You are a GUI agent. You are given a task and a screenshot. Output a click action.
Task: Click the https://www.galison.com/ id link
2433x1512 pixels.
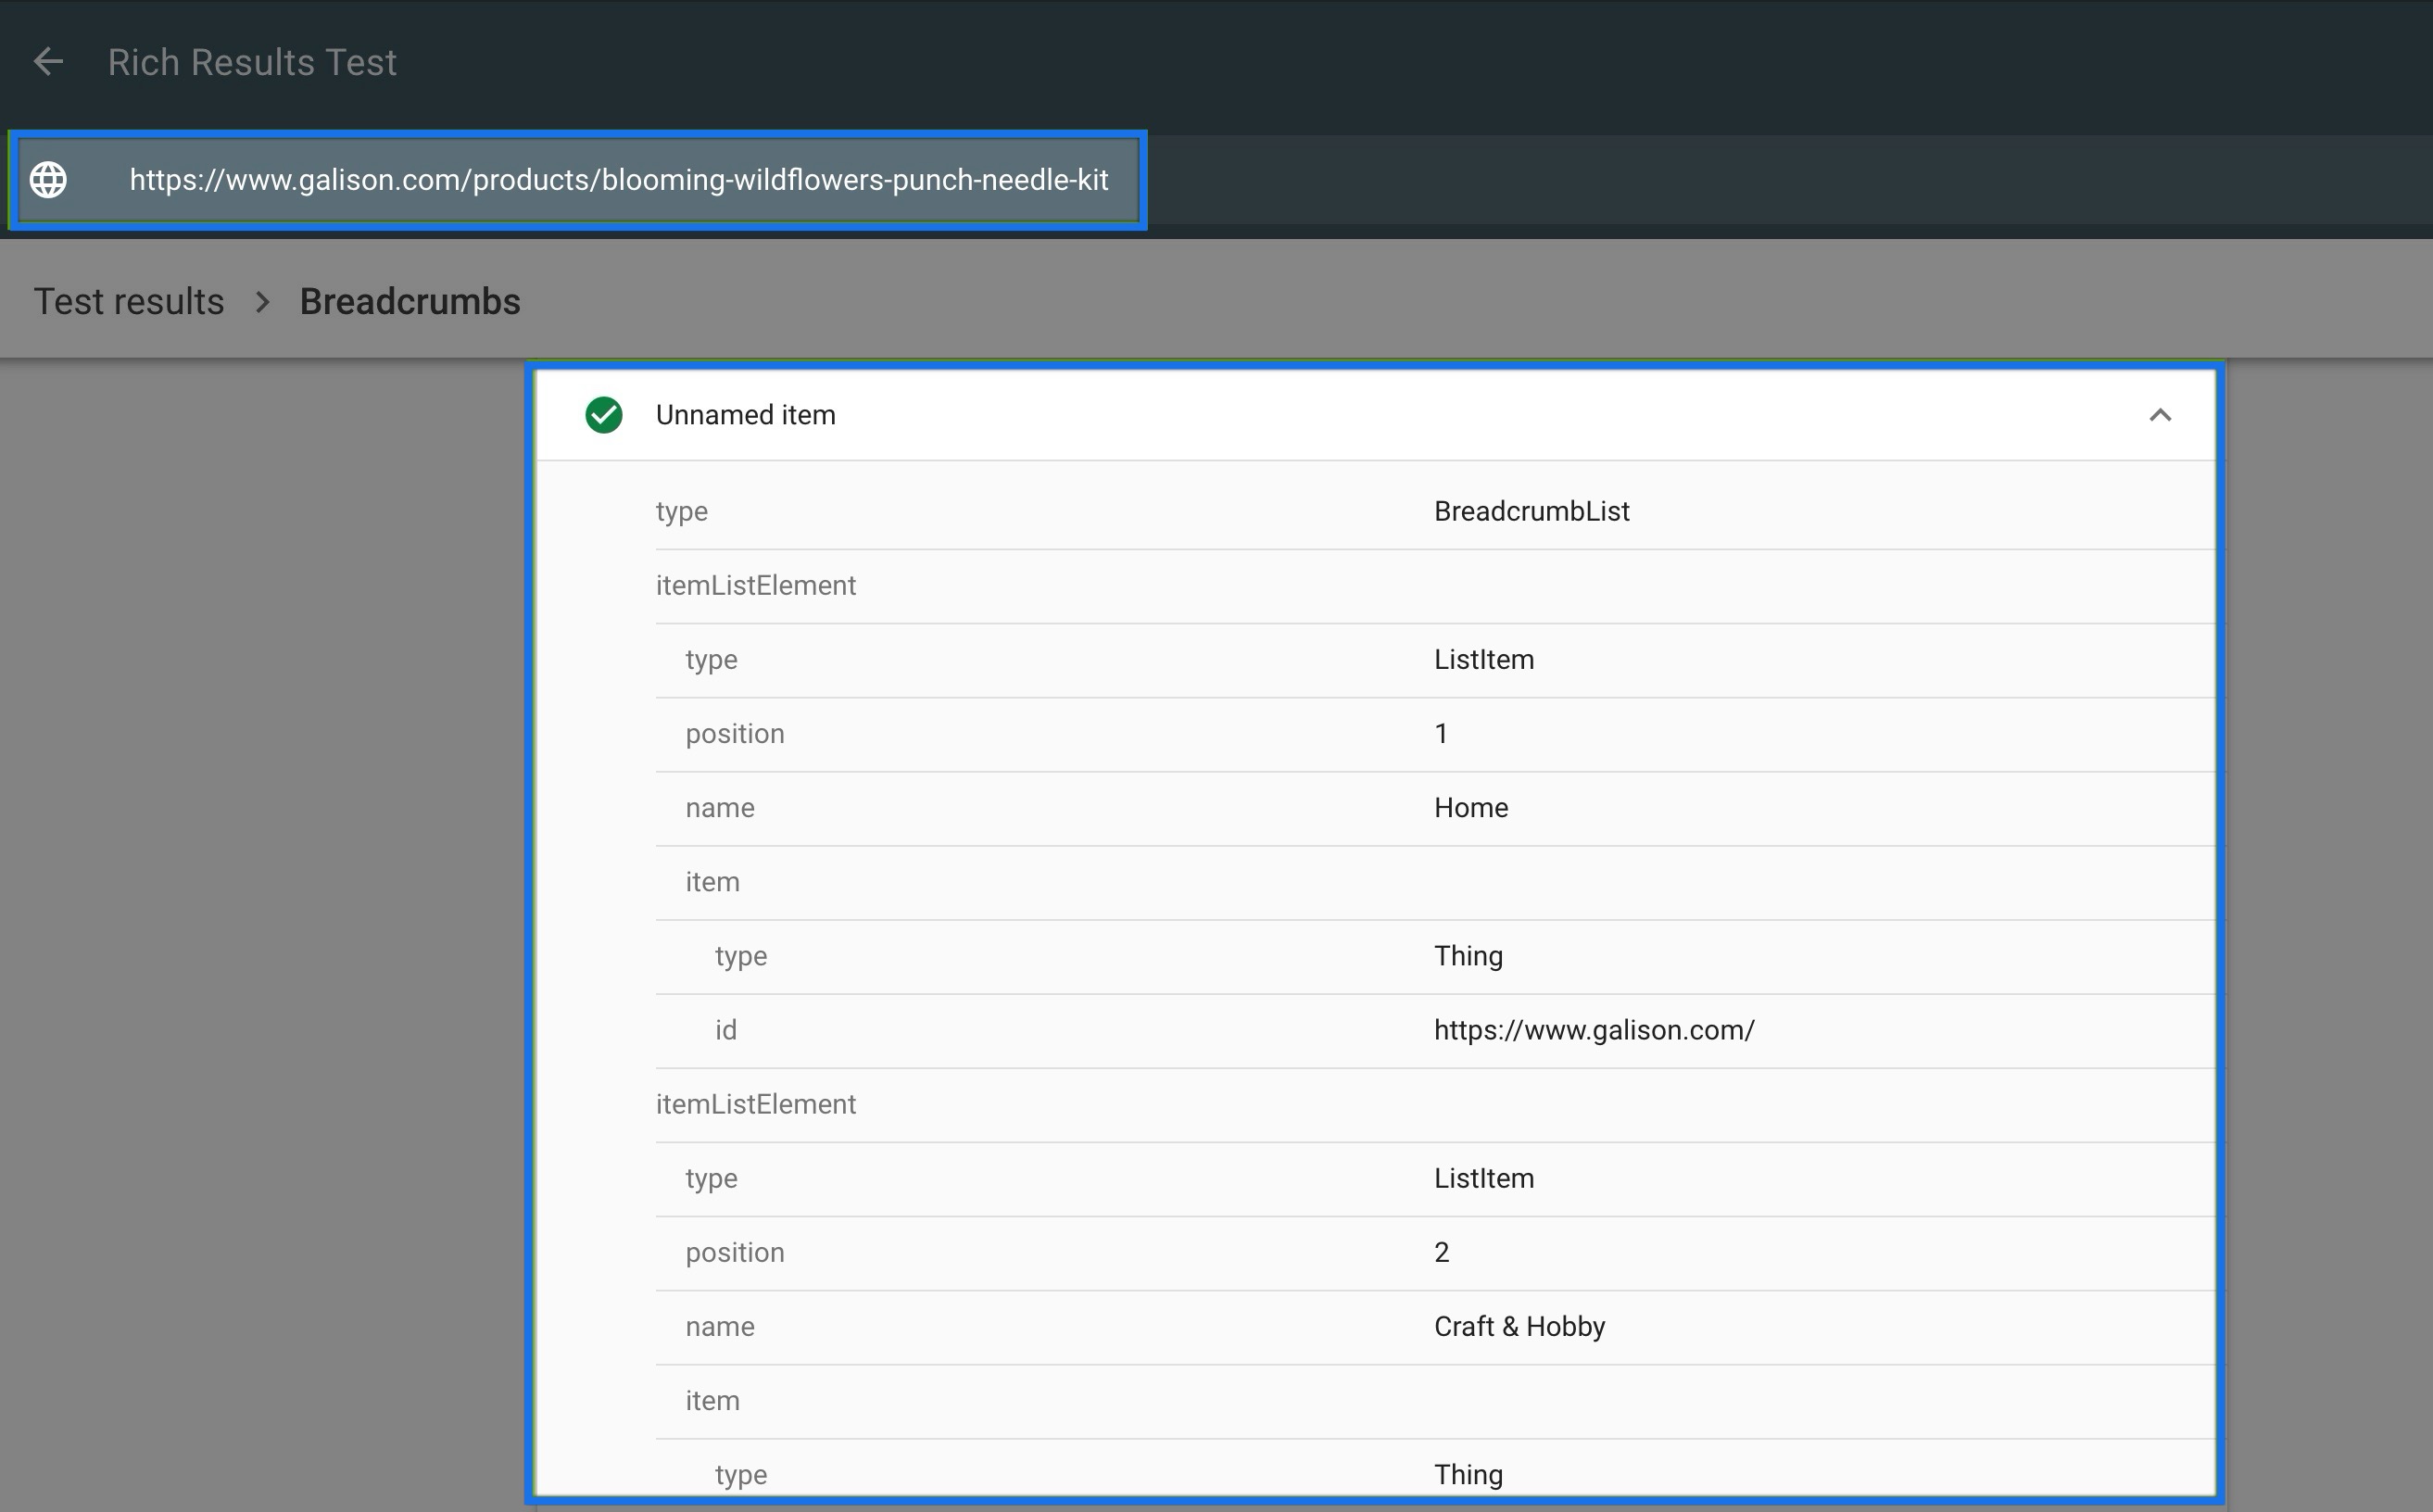(x=1594, y=1030)
